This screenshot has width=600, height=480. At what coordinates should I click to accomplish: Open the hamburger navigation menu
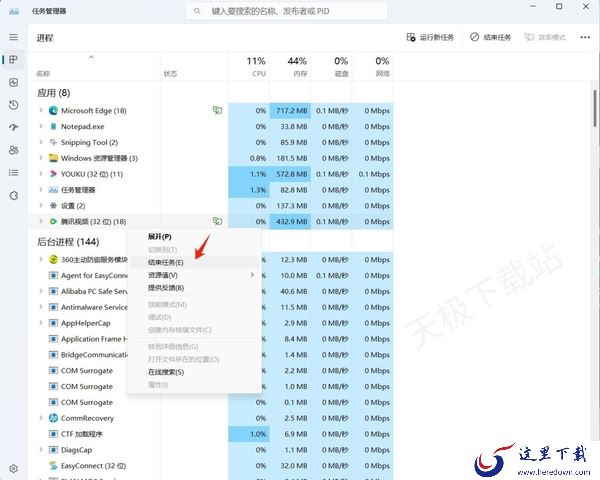[13, 37]
